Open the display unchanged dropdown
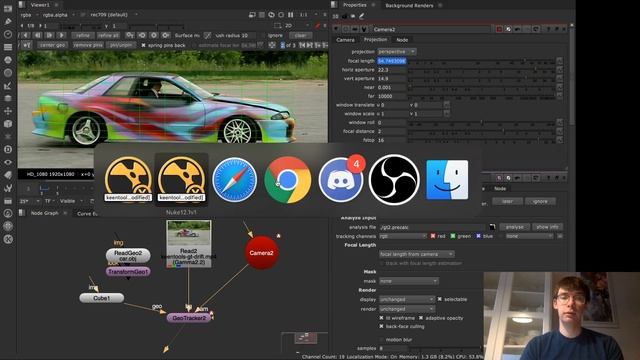 pos(407,299)
